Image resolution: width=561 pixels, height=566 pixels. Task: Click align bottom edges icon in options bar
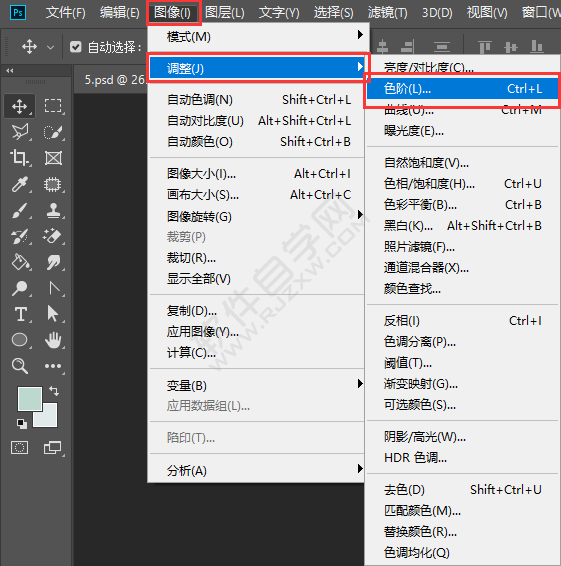pyautogui.click(x=537, y=47)
